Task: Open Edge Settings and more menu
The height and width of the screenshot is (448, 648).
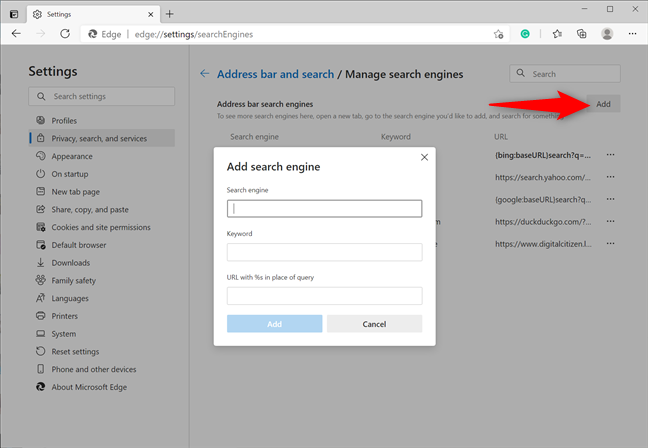Action: coord(632,34)
